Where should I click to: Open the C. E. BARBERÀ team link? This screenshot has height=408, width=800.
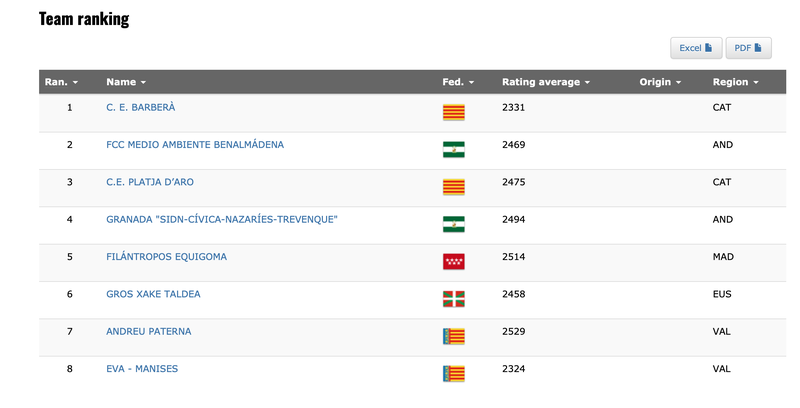[141, 107]
